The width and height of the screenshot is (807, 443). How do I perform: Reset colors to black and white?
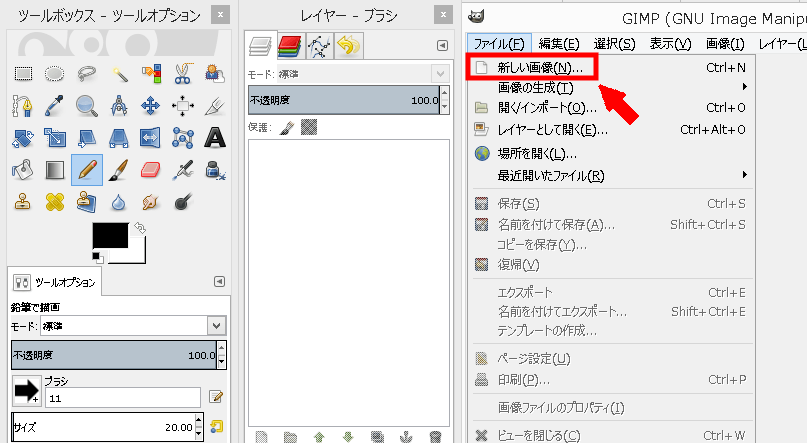[98, 257]
